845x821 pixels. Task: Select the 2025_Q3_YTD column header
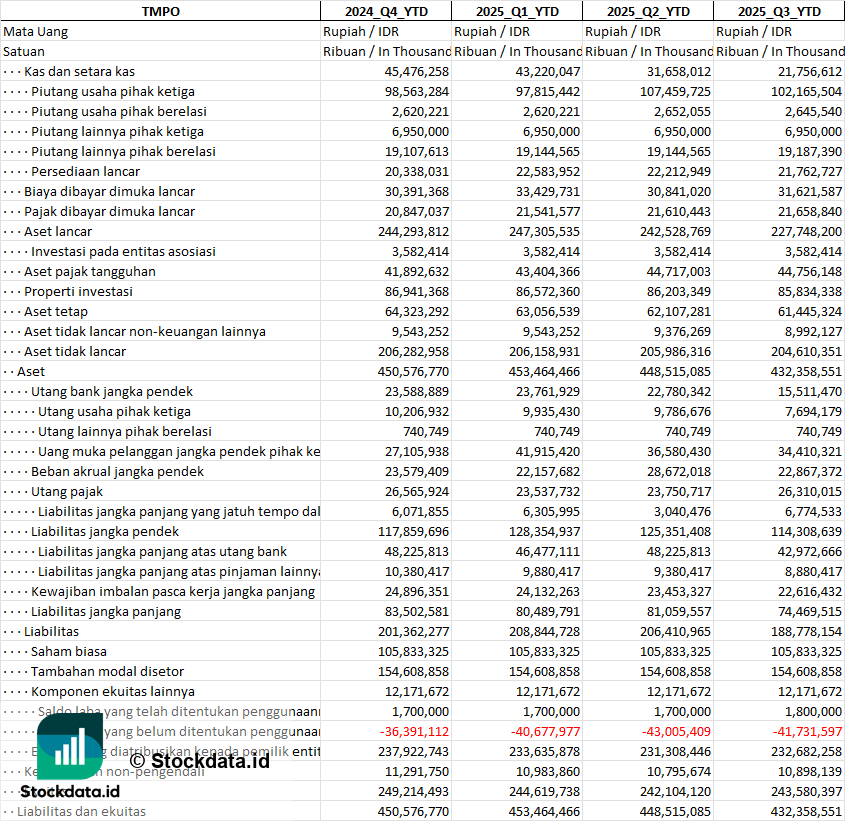tap(779, 11)
